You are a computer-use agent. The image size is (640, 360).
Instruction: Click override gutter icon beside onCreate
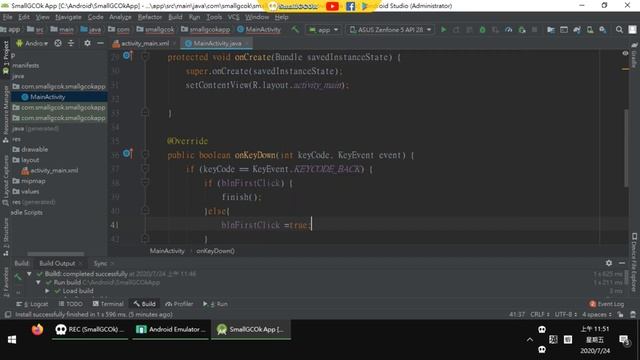(127, 56)
